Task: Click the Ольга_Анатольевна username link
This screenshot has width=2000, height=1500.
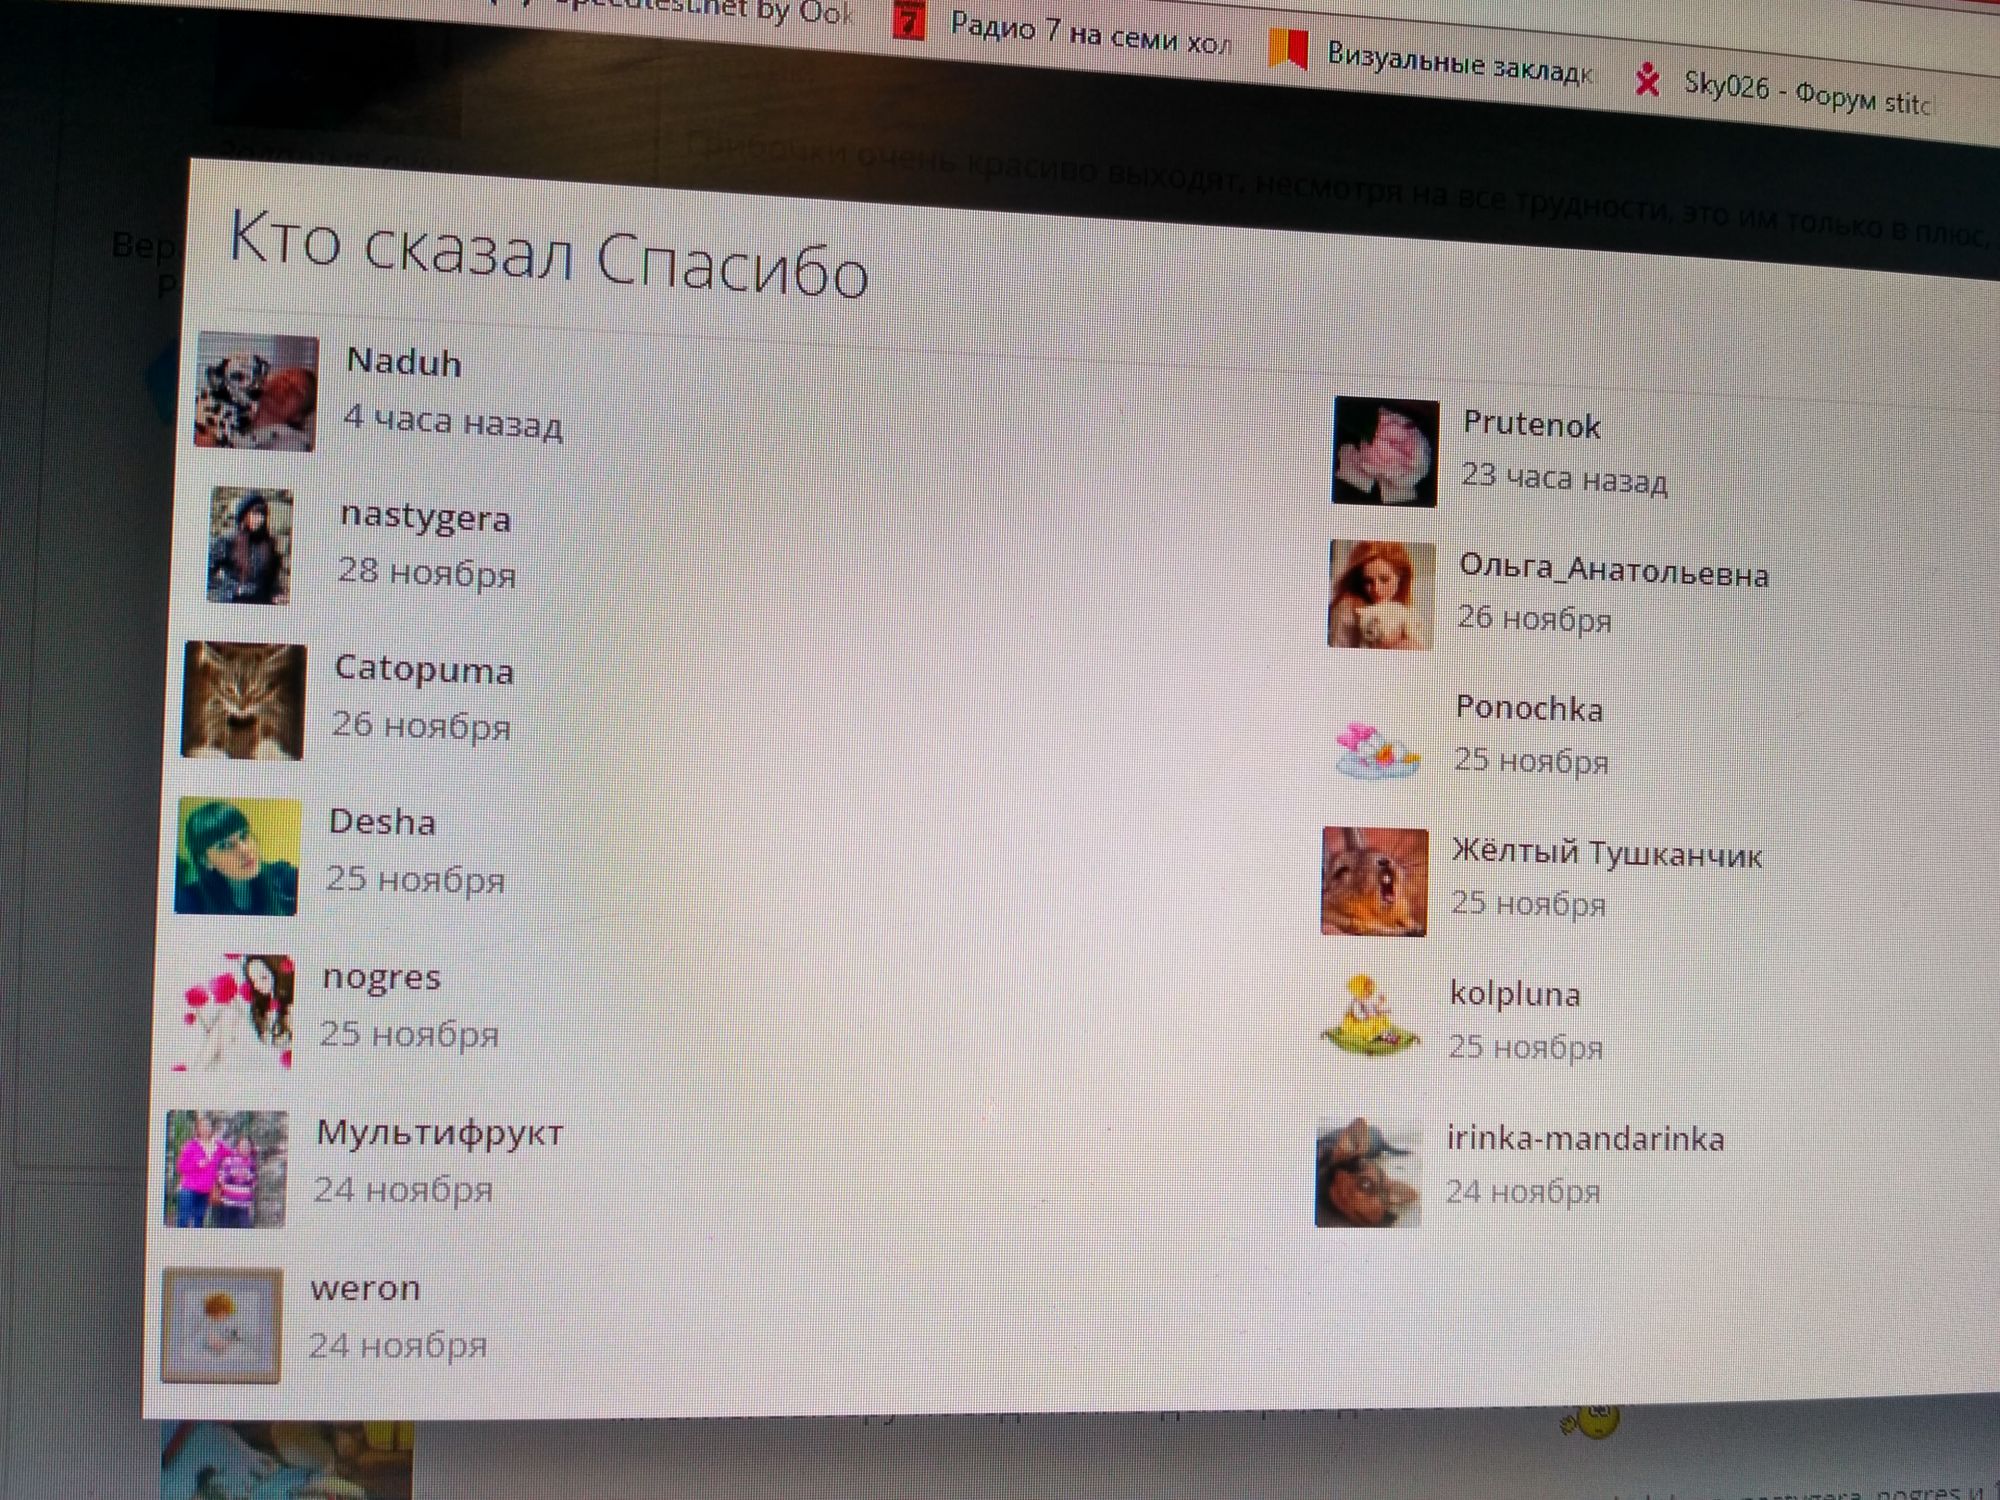Action: [x=1613, y=571]
